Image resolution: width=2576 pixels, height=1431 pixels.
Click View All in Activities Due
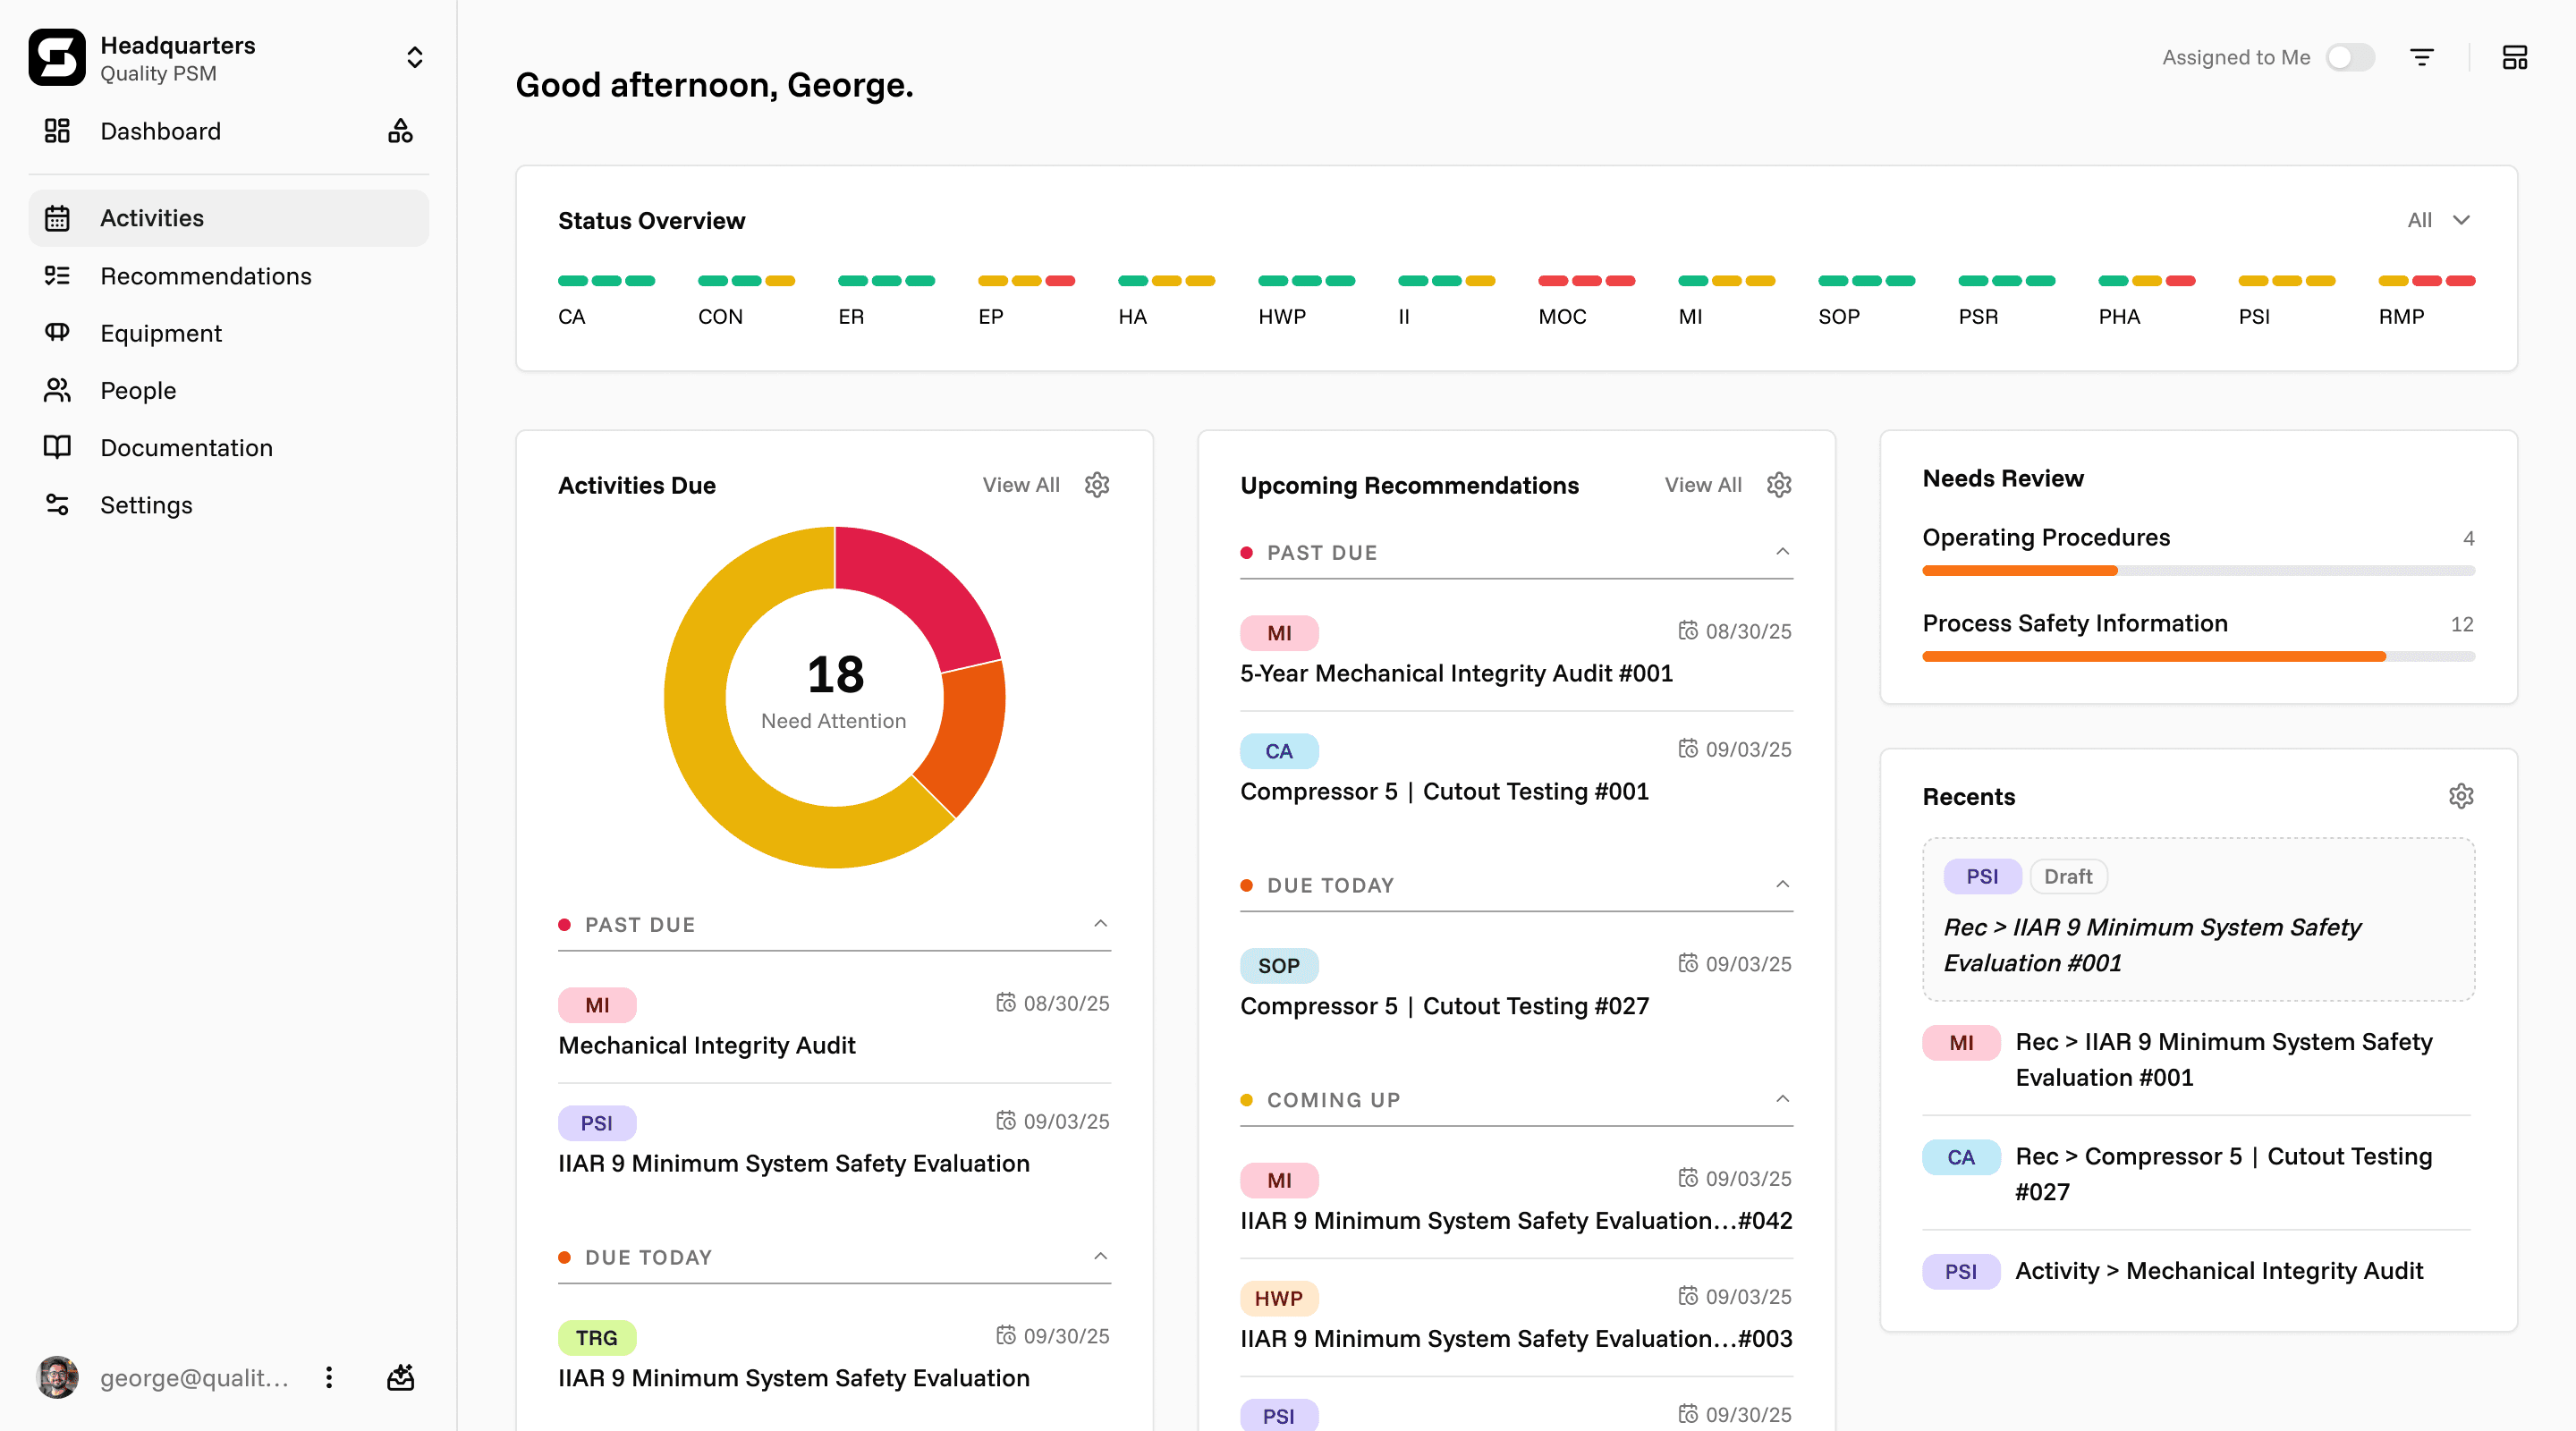1020,485
